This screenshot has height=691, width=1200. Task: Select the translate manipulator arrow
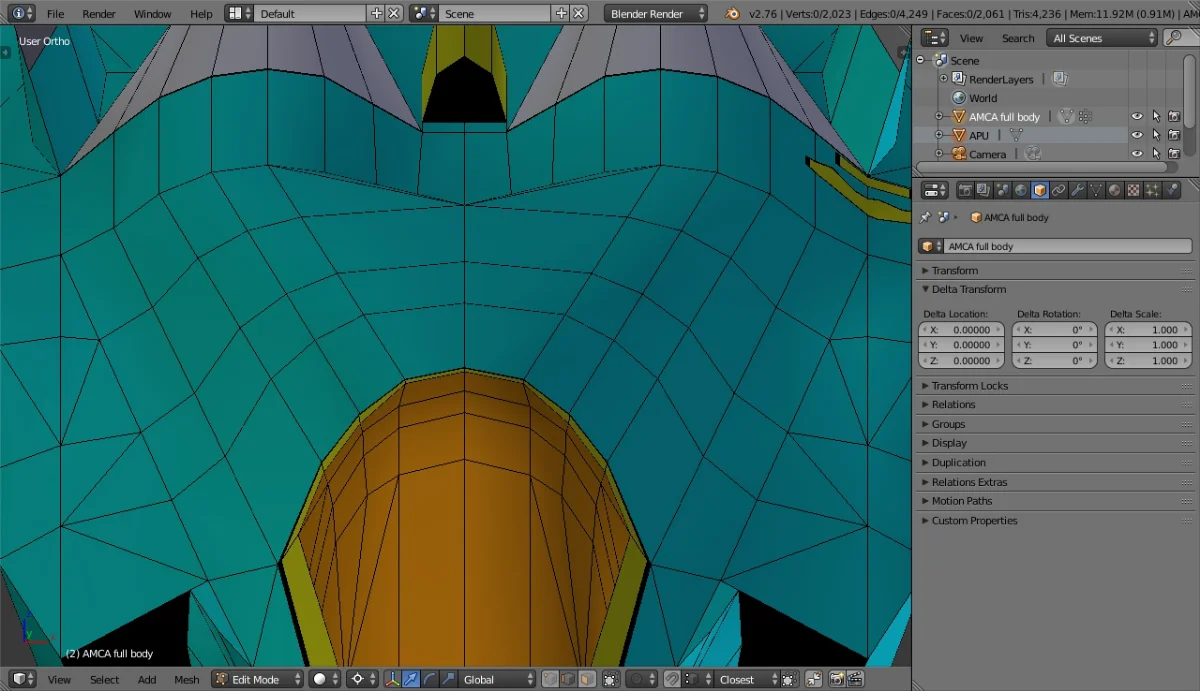point(411,679)
